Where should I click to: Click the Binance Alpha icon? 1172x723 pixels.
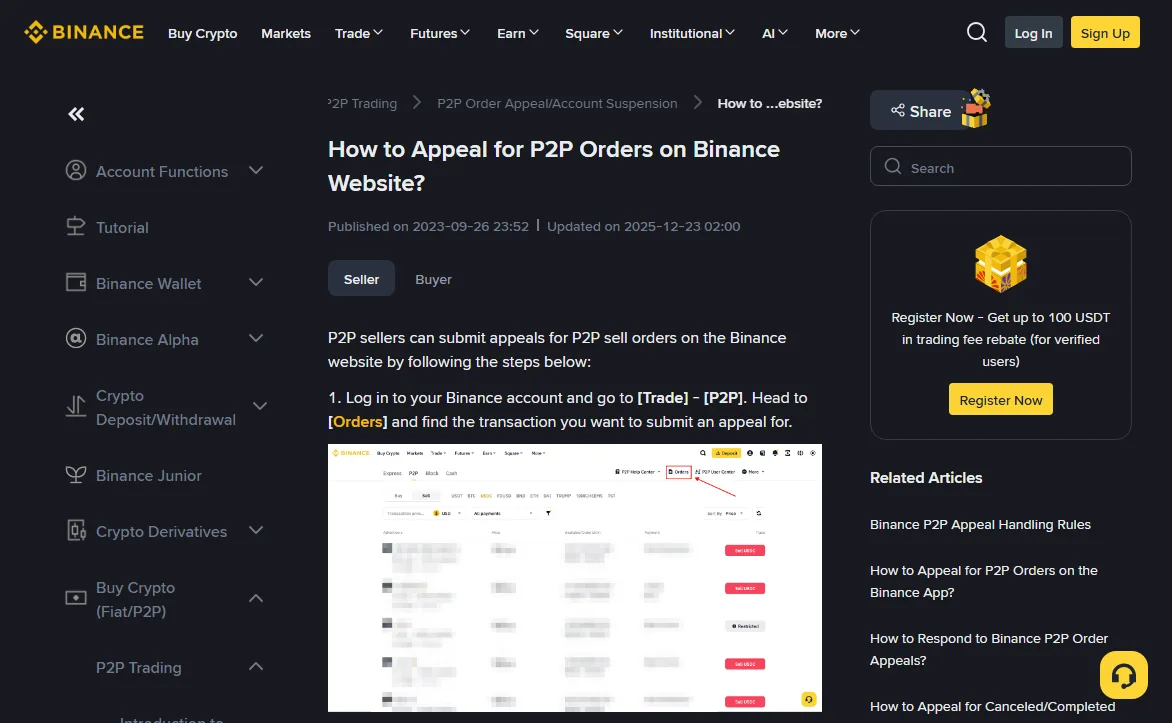[75, 338]
